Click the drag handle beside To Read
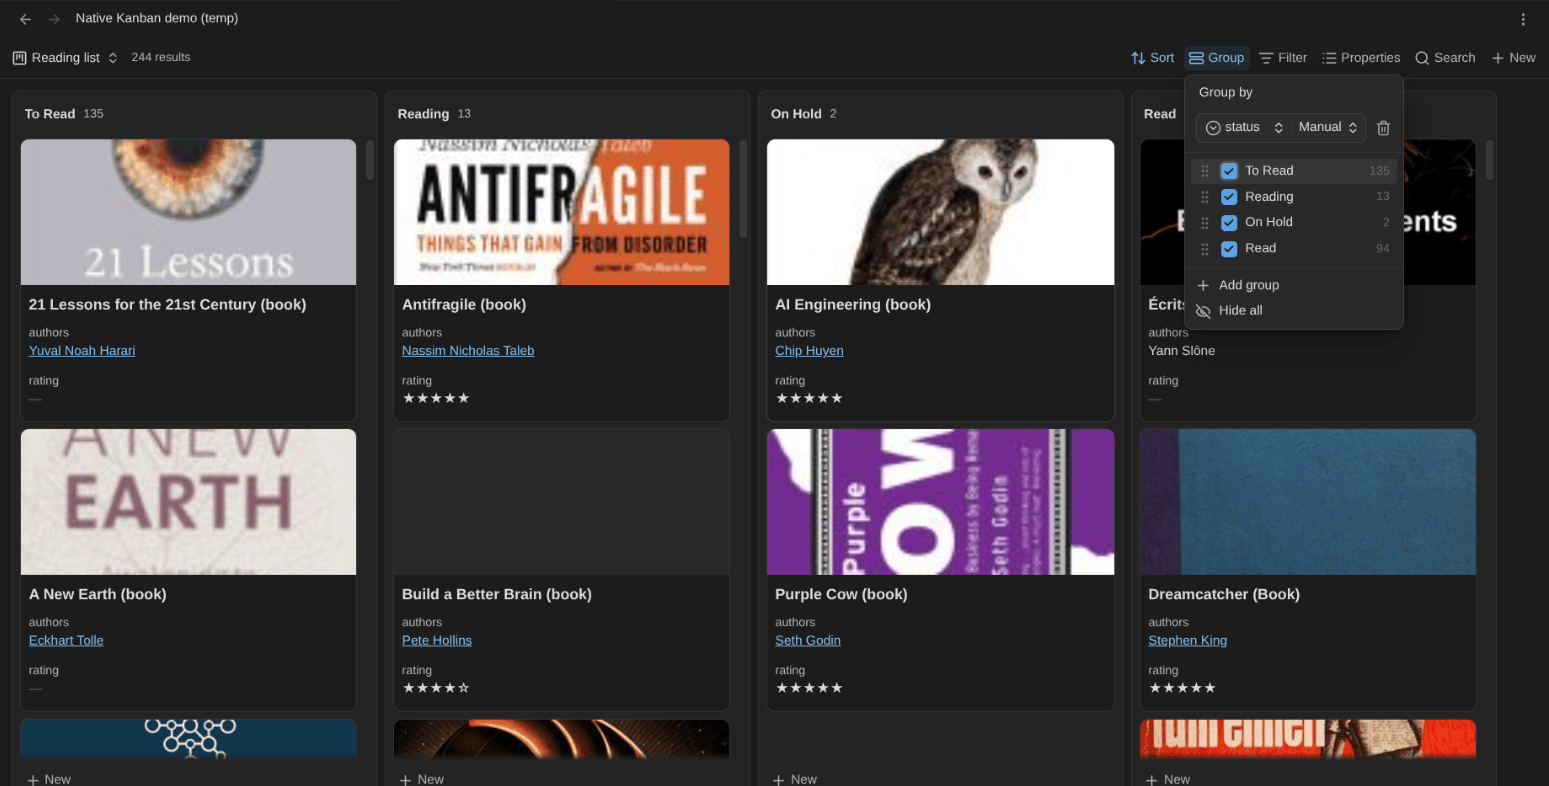Viewport: 1549px width, 786px height. pyautogui.click(x=1205, y=171)
